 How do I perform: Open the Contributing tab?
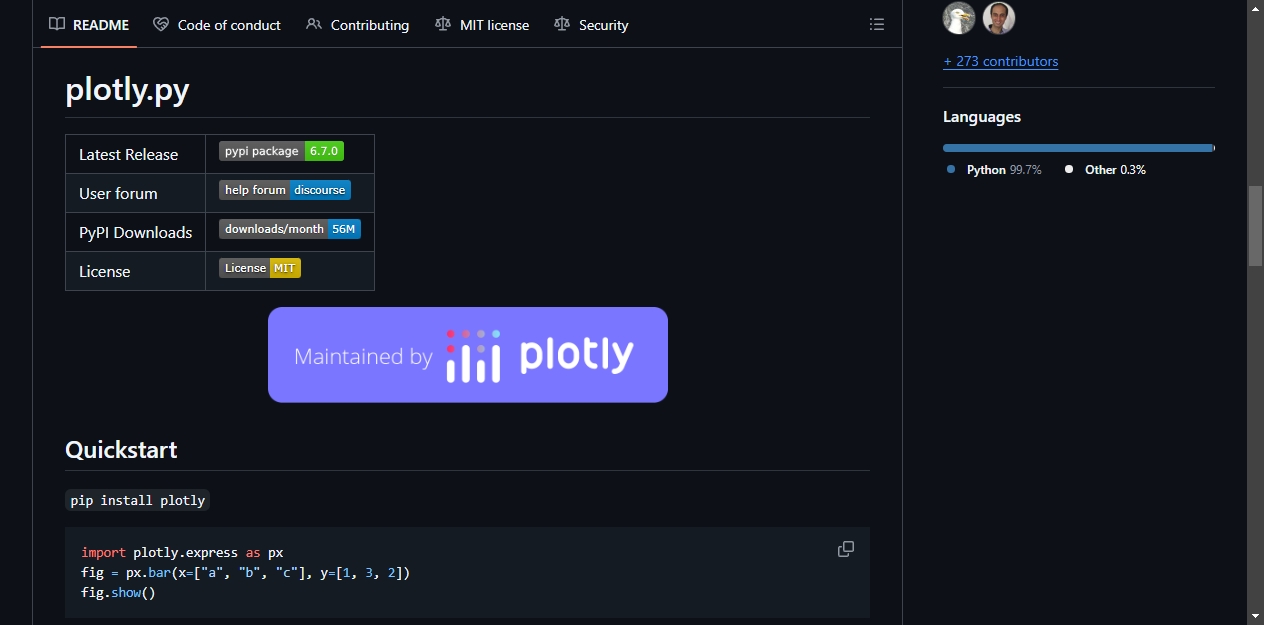(x=358, y=25)
